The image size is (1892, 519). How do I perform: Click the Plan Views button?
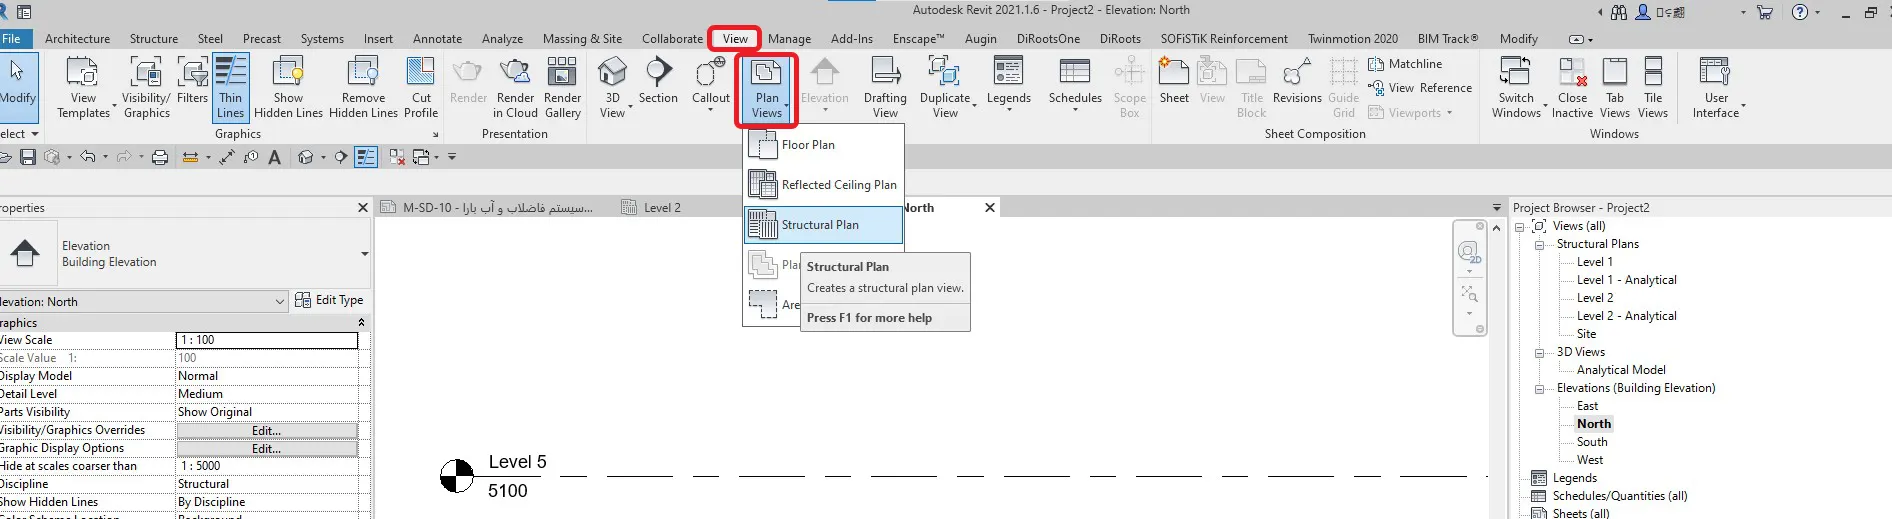[x=767, y=88]
